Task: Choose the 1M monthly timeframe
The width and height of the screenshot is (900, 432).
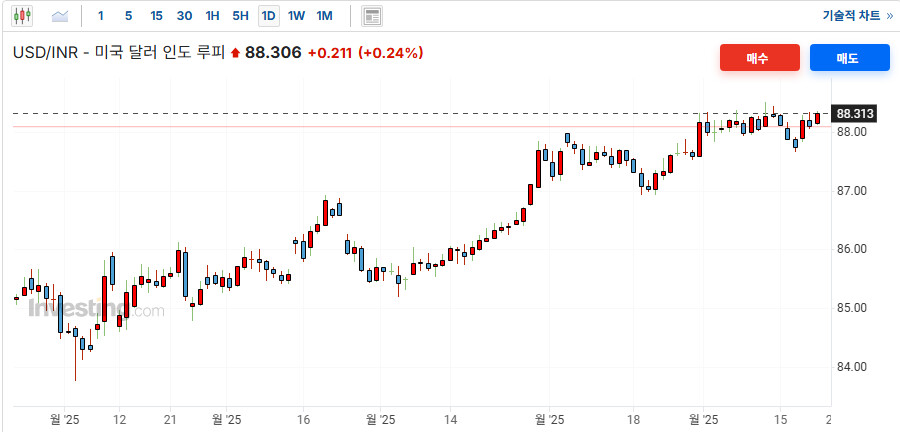Action: (324, 16)
